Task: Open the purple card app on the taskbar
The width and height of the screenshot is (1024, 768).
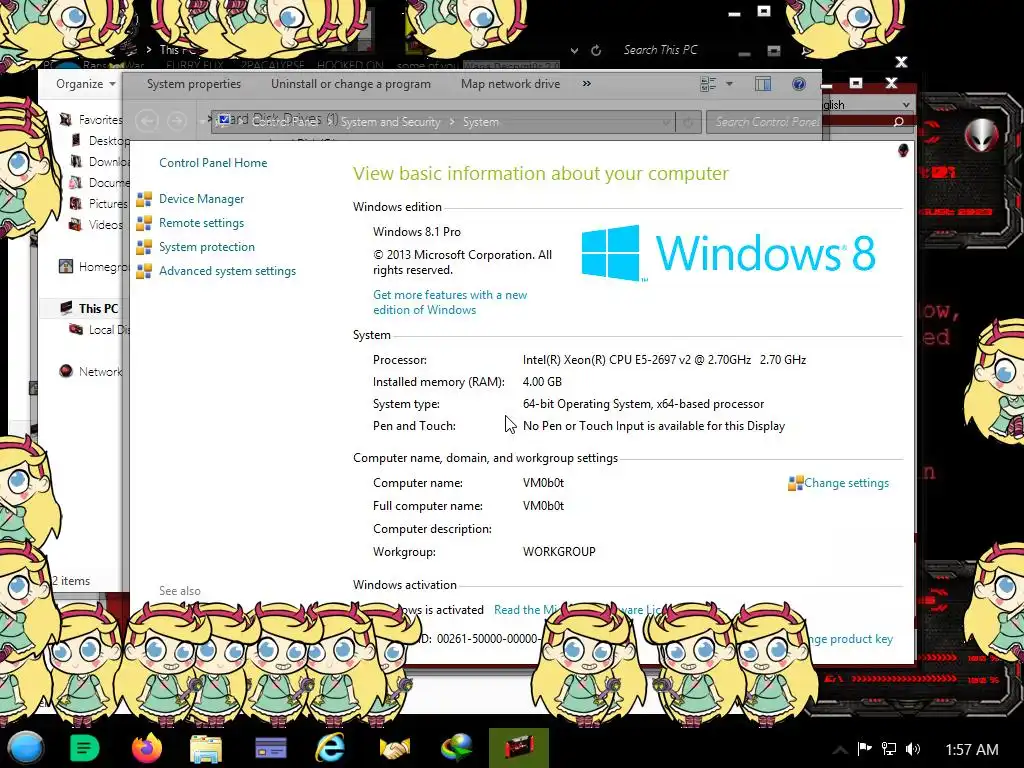Action: tap(270, 748)
